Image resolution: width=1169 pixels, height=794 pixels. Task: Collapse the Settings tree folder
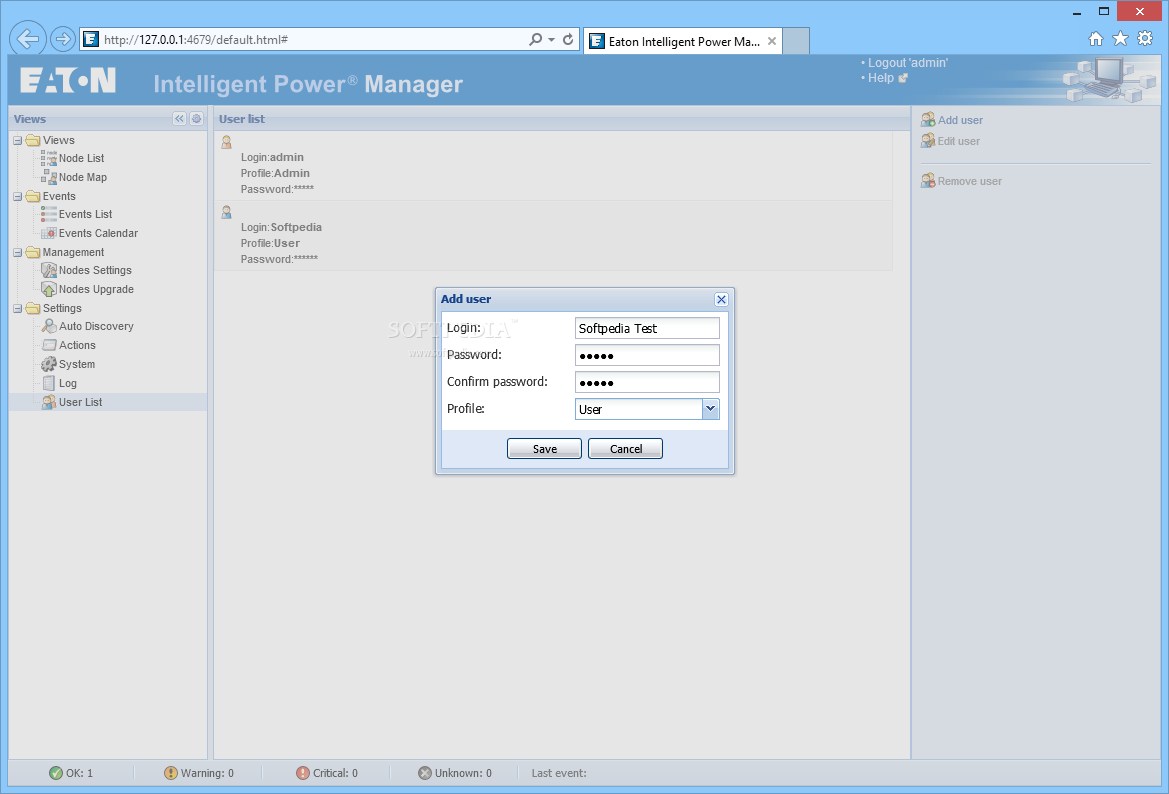click(17, 308)
